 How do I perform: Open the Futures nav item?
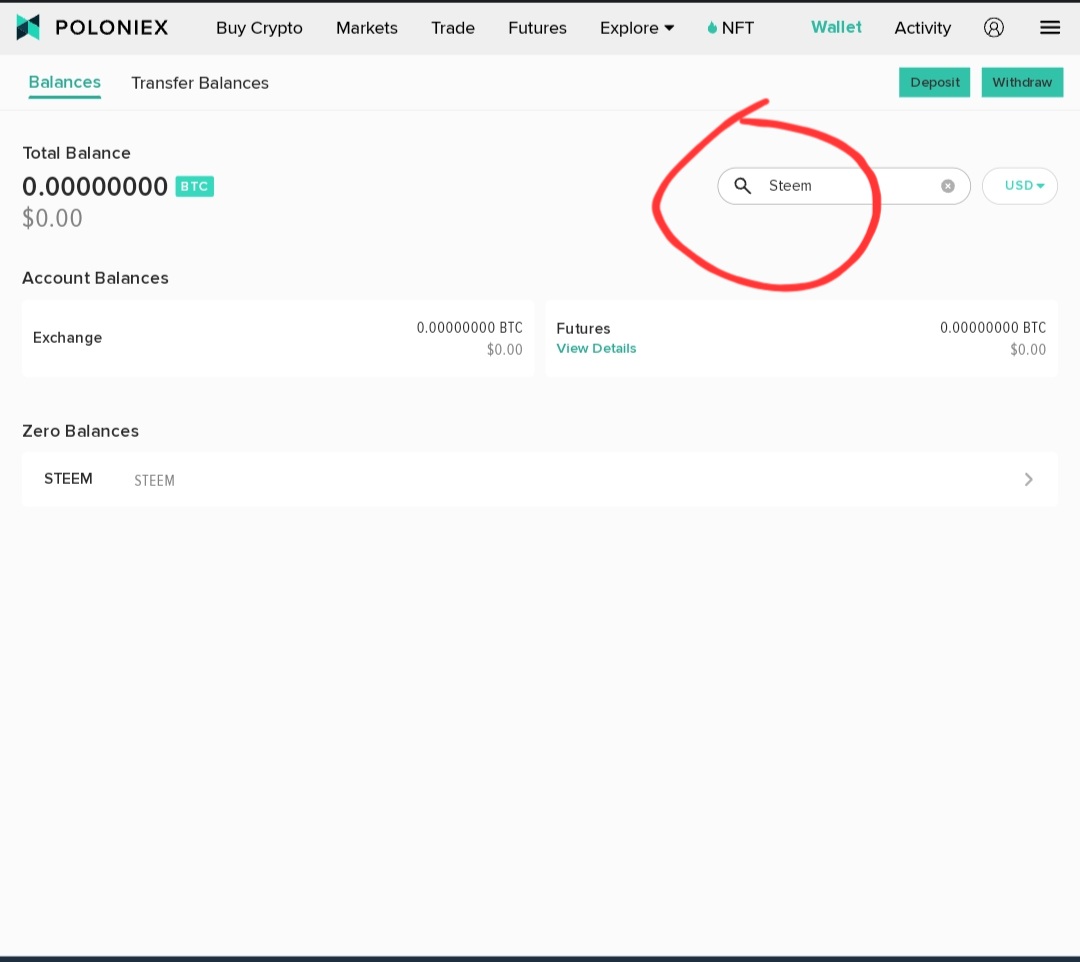tap(537, 28)
